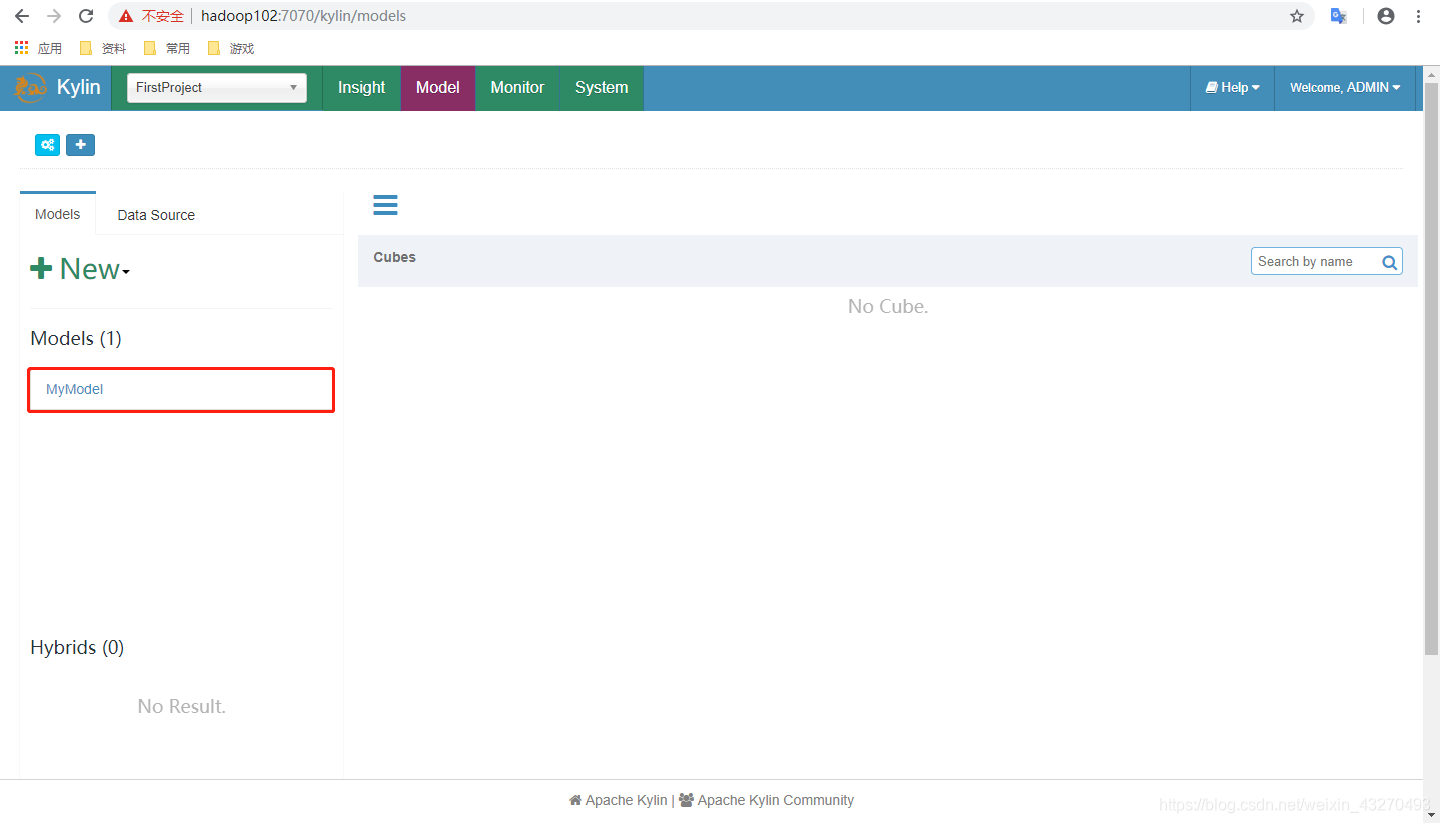Open the project management gears icon
This screenshot has width=1440, height=823.
(x=47, y=145)
